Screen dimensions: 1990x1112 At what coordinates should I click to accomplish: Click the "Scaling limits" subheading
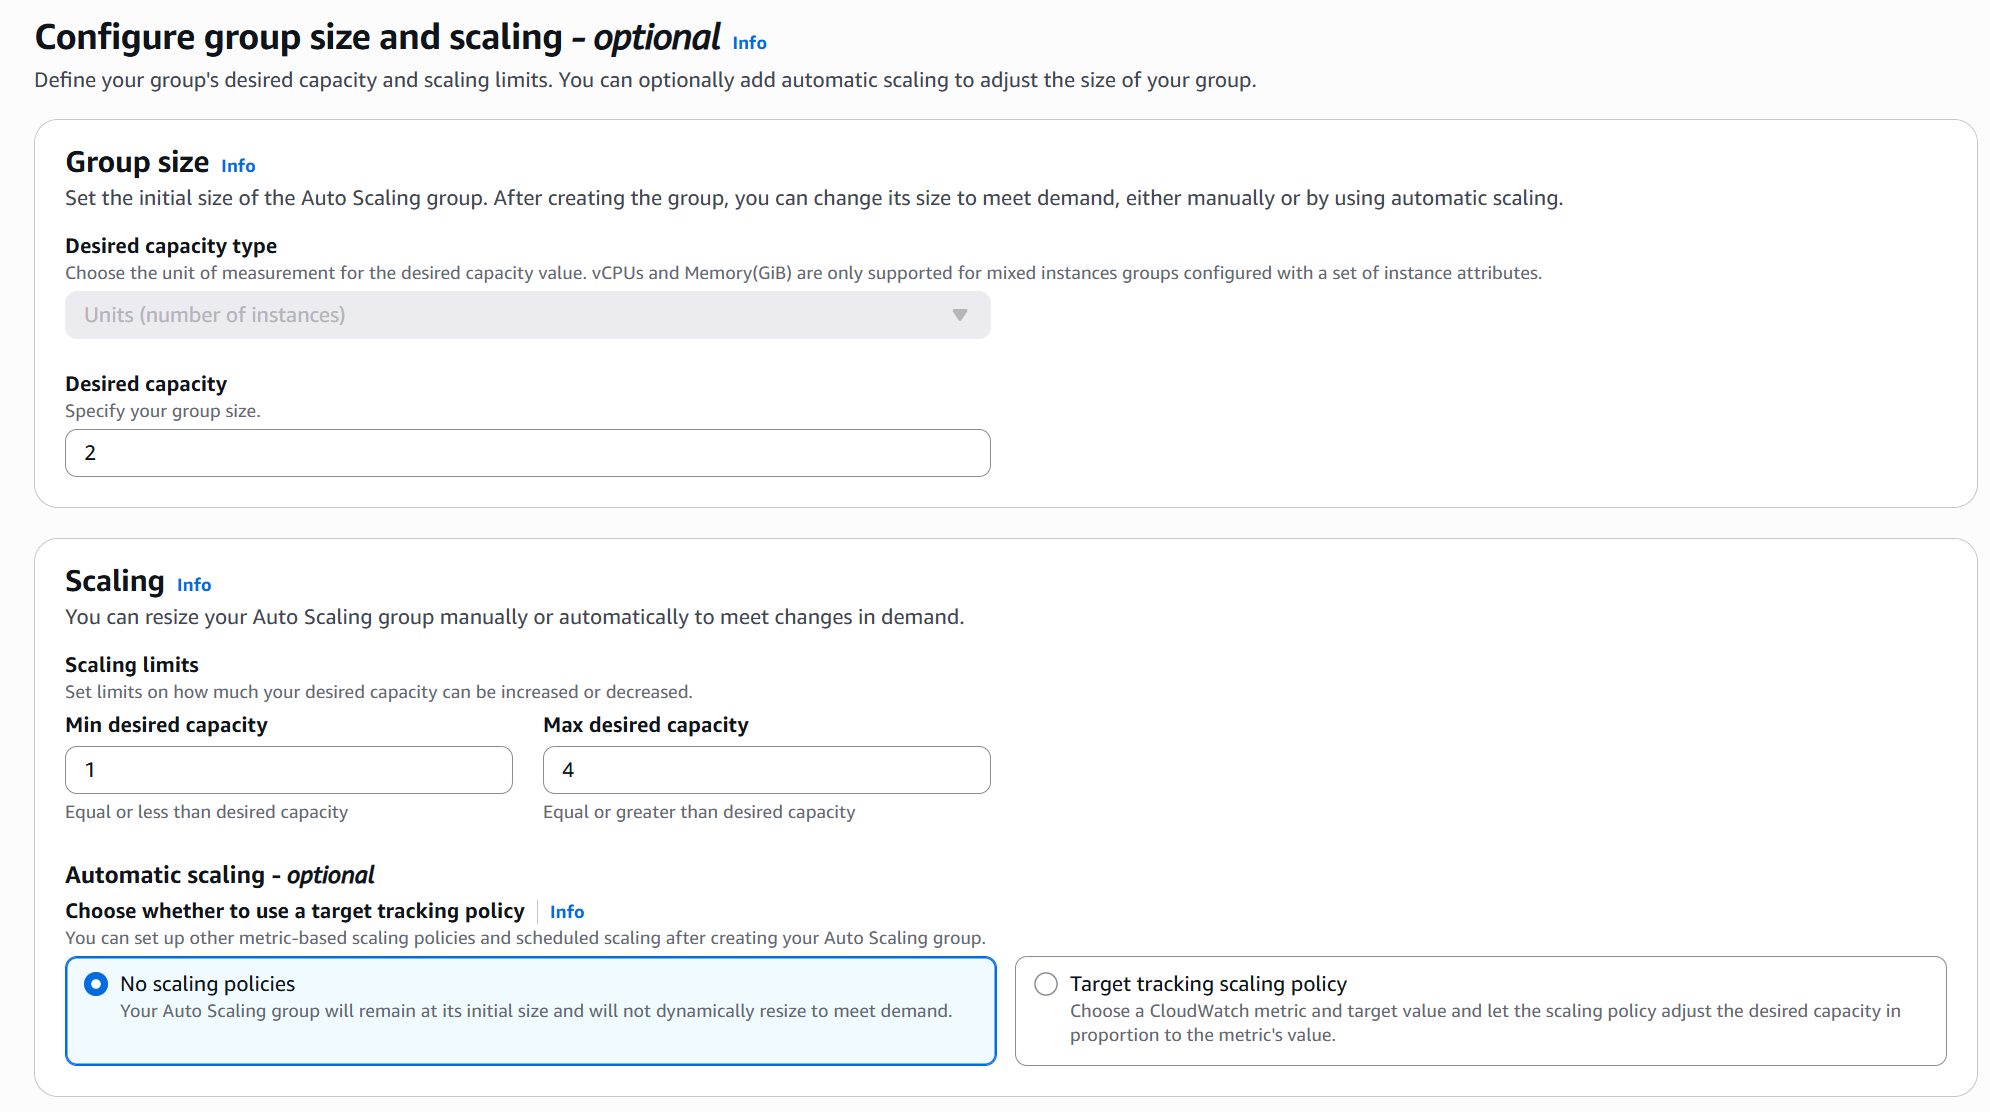point(132,665)
